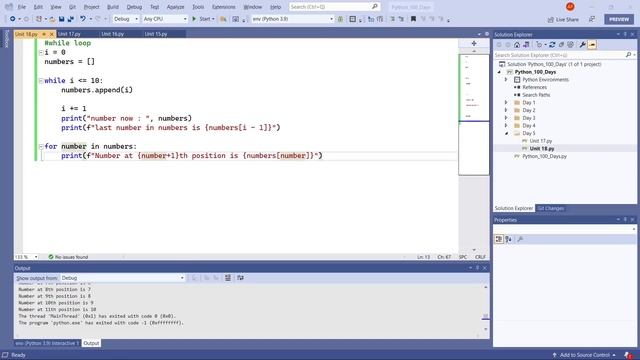The image size is (640, 360).
Task: Click Collapse All icon in Solution Explorer toolbar
Action: click(x=561, y=45)
